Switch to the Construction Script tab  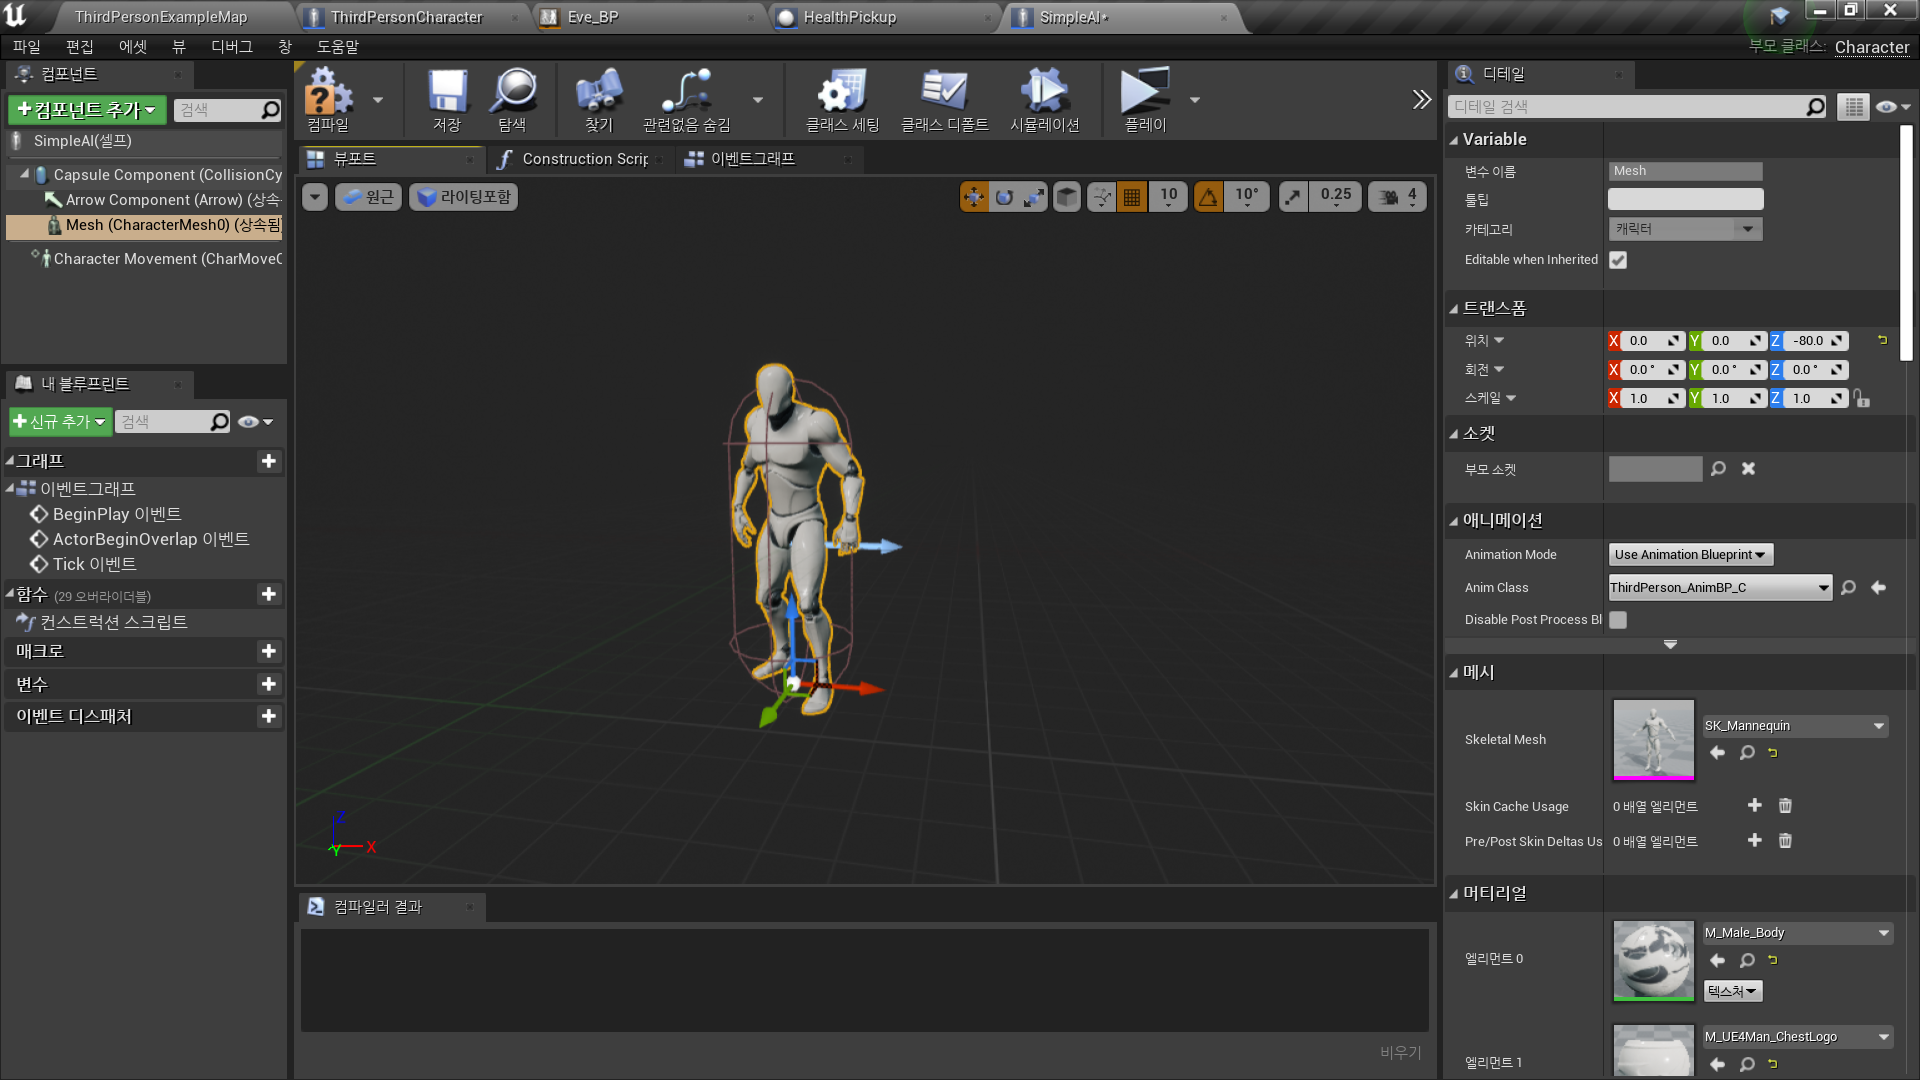584,159
